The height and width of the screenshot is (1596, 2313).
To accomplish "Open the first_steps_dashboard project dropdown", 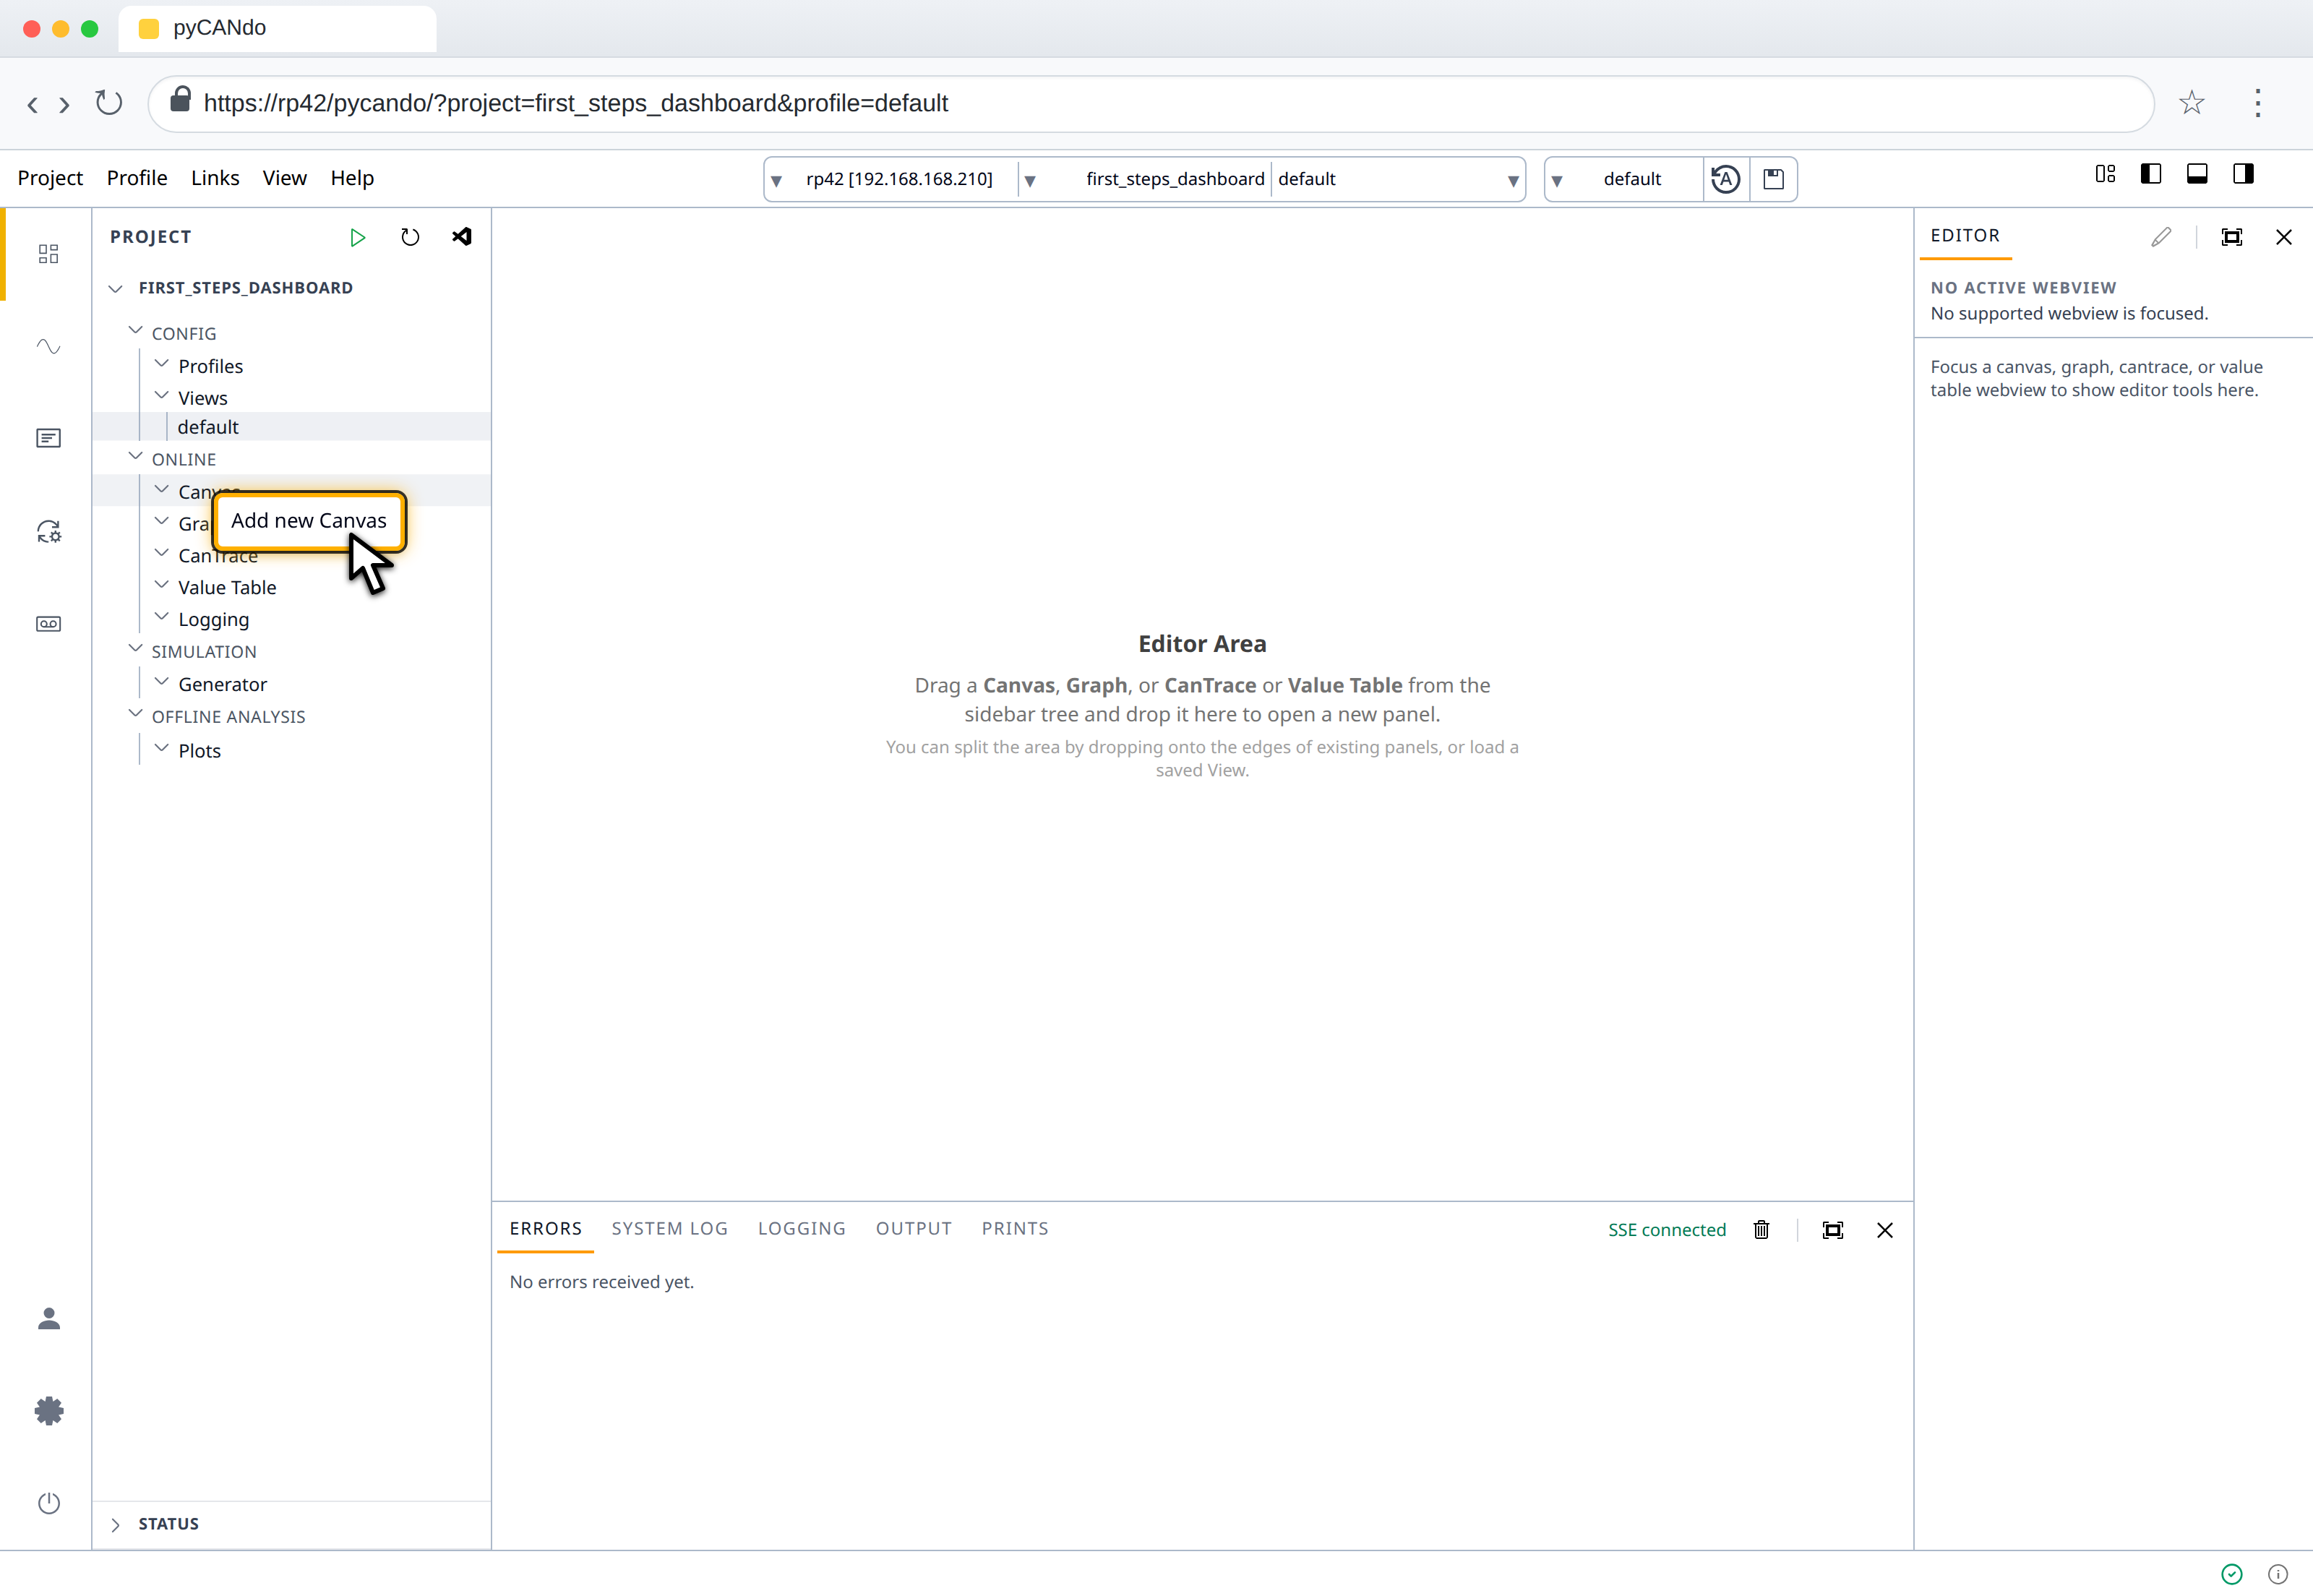I will 1145,179.
